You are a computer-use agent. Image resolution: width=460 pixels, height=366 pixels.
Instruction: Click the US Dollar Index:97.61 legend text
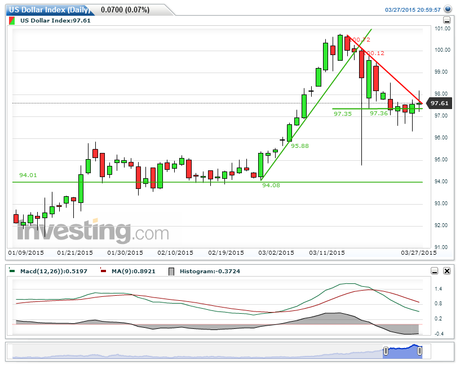[x=55, y=21]
